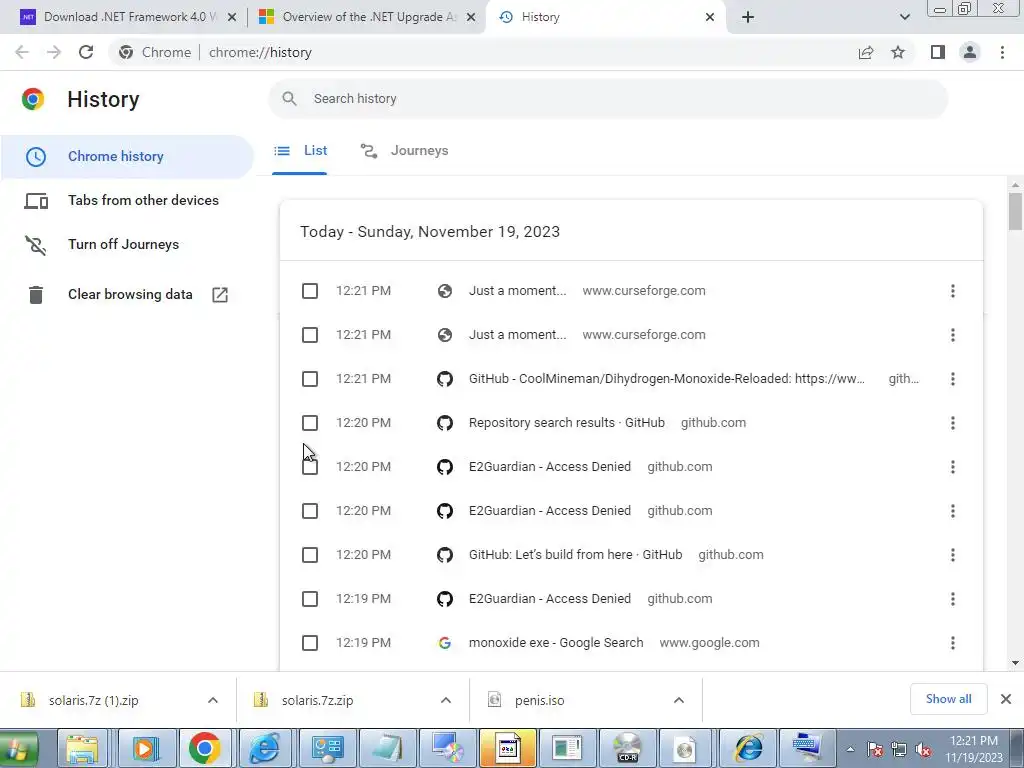Open actions menu for Dihydrogen-Monoxide-Reloaded entry
This screenshot has height=768, width=1024.
click(x=953, y=379)
